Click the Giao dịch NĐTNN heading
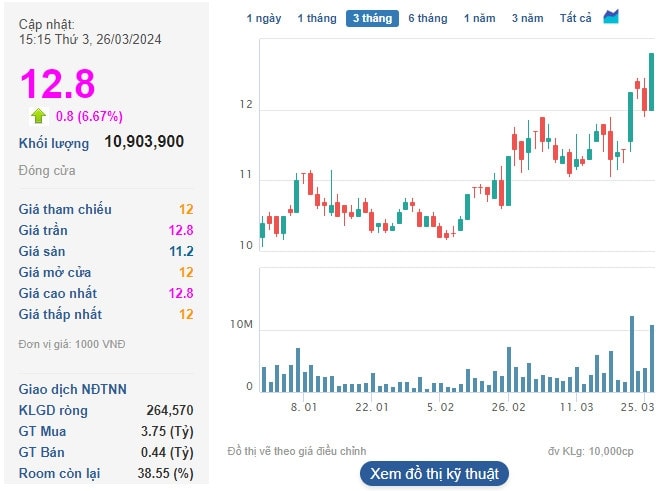 [72, 389]
